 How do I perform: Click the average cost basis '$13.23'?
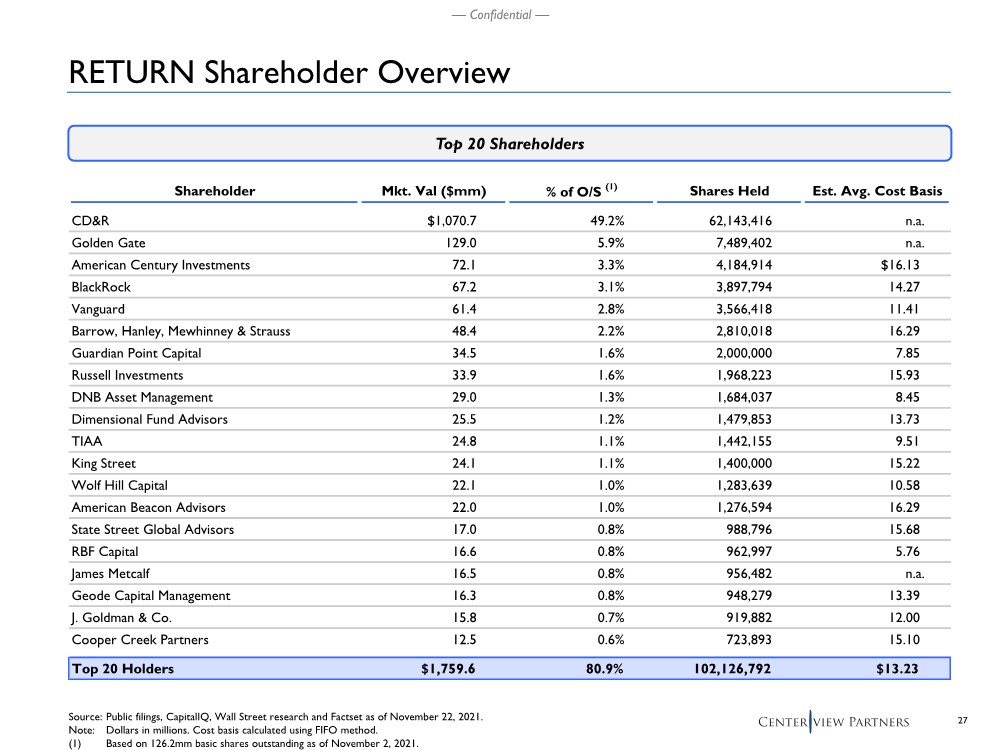(897, 668)
